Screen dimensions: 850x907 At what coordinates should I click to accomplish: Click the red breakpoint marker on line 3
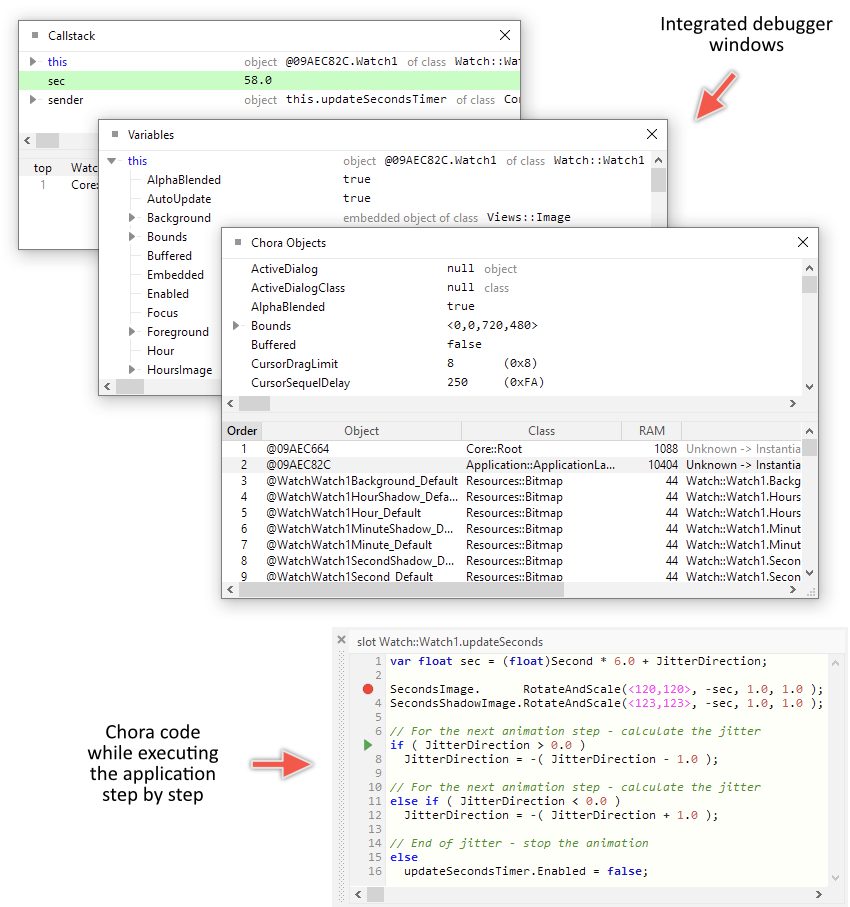368,689
